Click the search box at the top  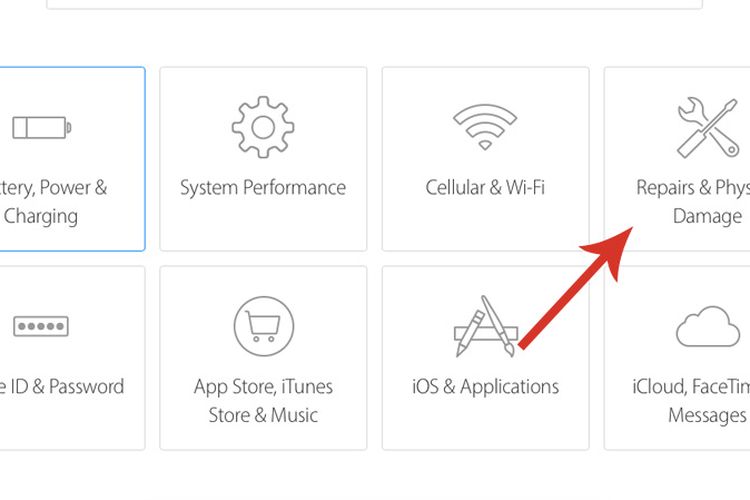tap(375, 4)
